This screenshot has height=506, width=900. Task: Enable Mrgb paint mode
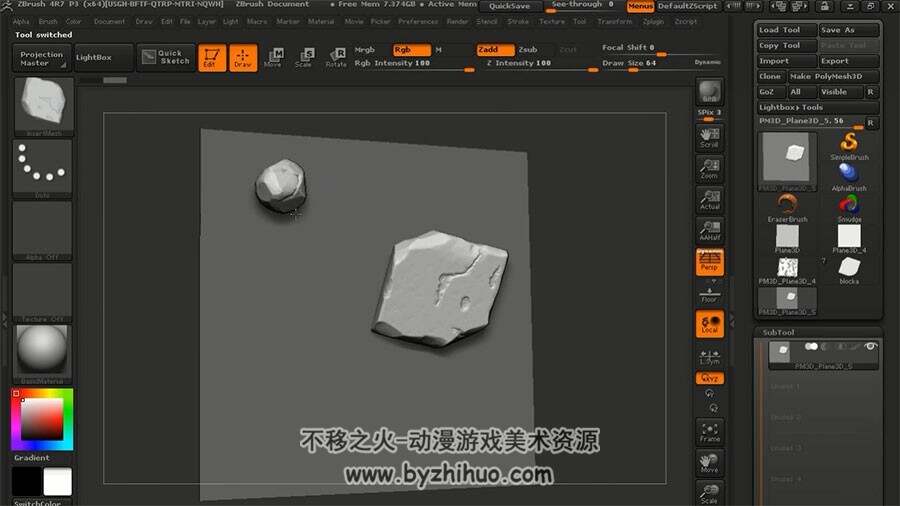[x=364, y=50]
